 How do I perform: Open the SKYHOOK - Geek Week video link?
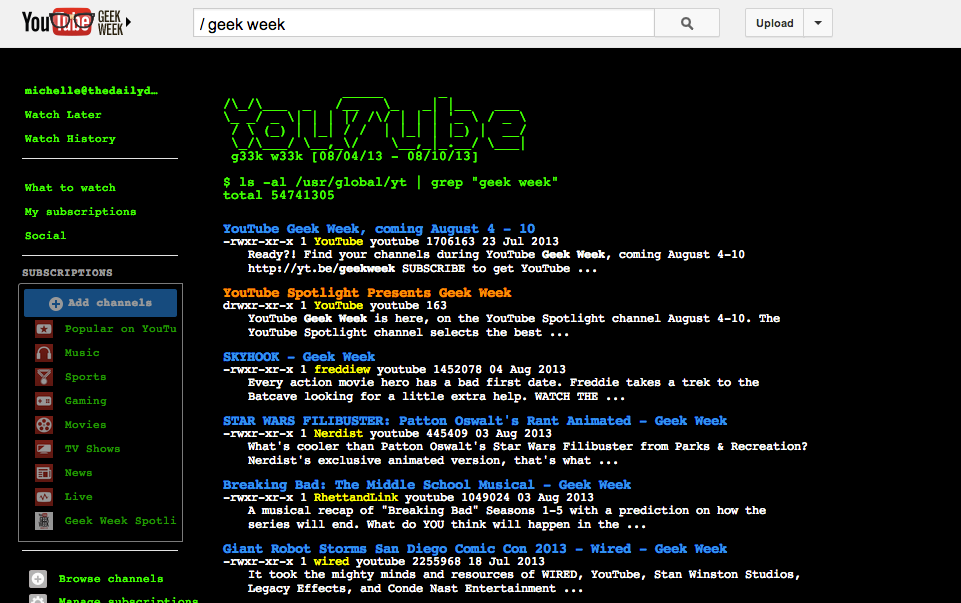click(x=299, y=357)
